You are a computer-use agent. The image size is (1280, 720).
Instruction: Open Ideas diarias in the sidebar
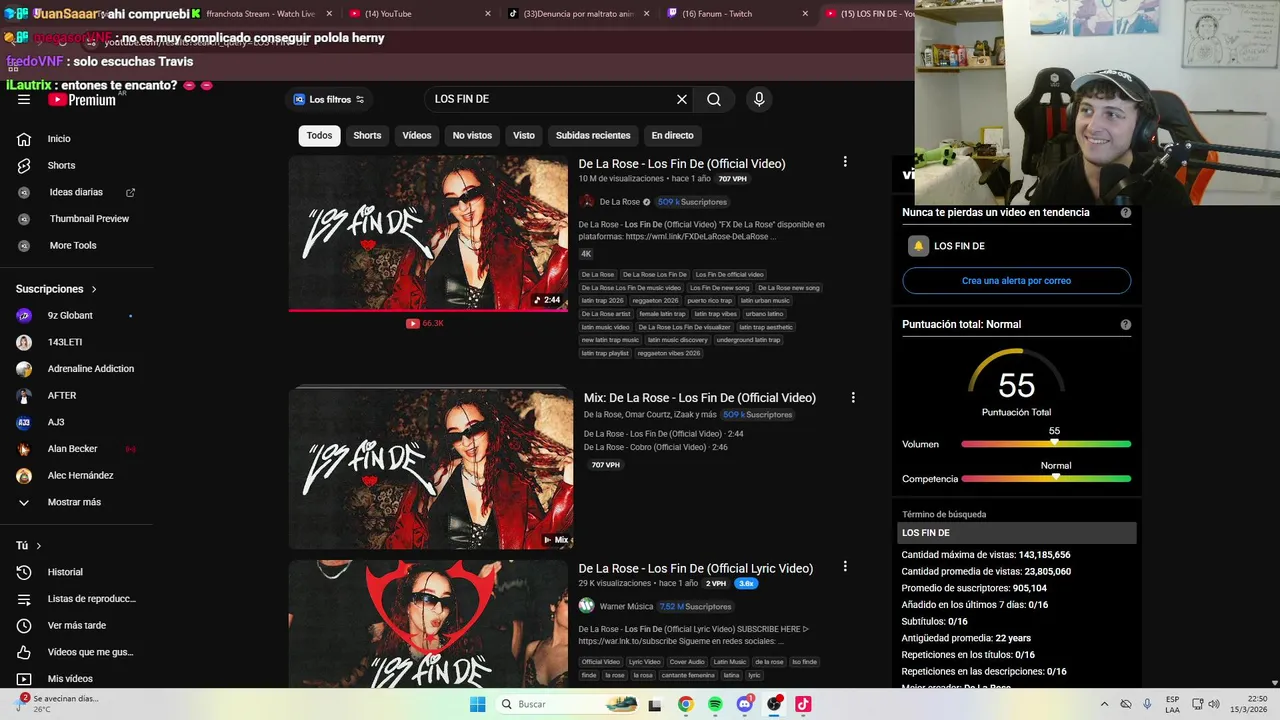tap(75, 192)
